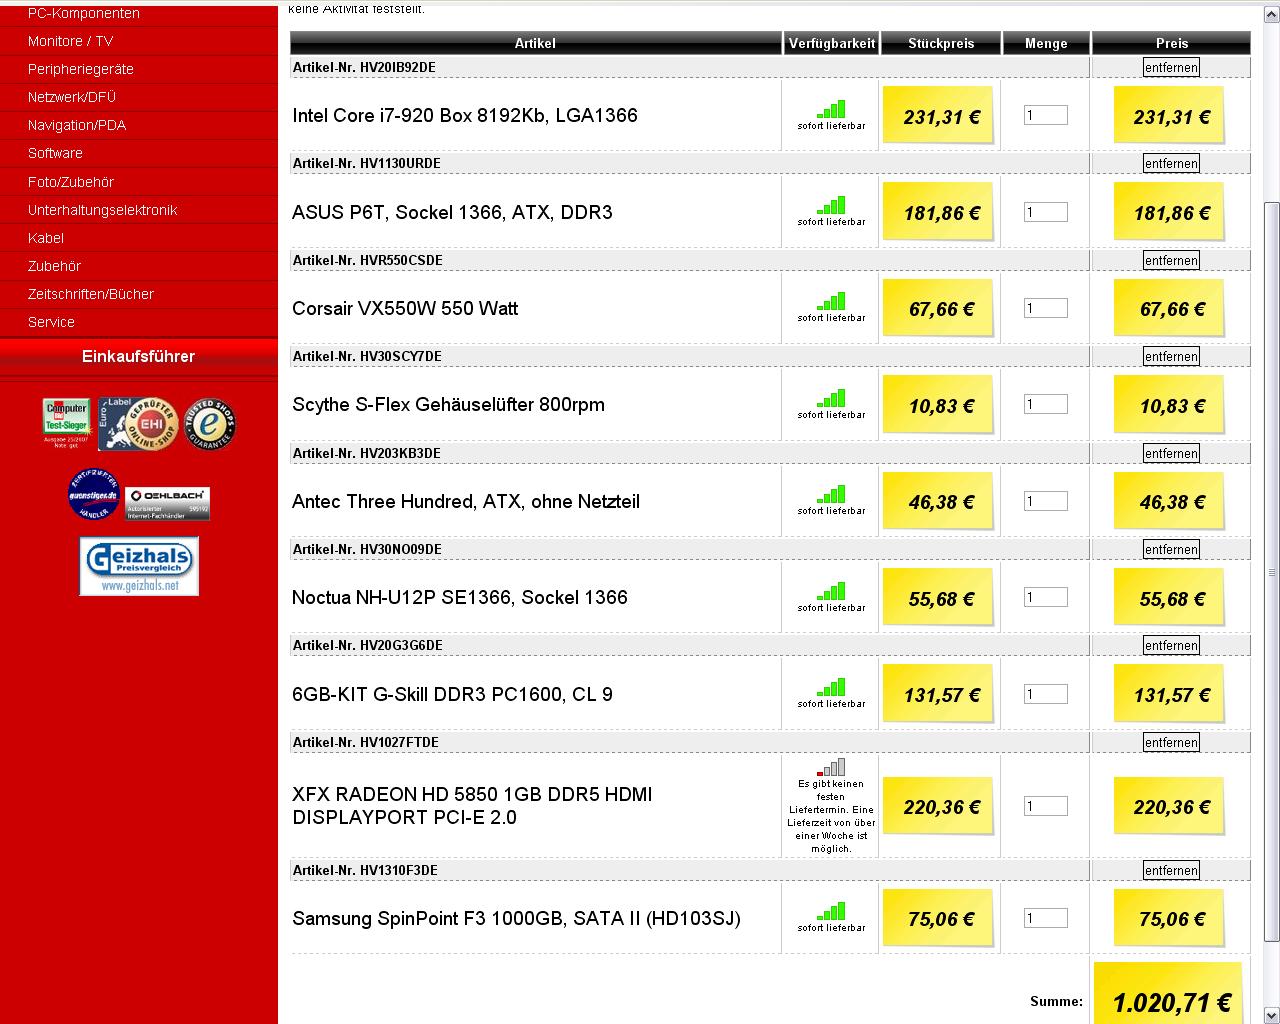
Task: Open XFX RADEON HD 5850 product name
Action: [x=472, y=806]
